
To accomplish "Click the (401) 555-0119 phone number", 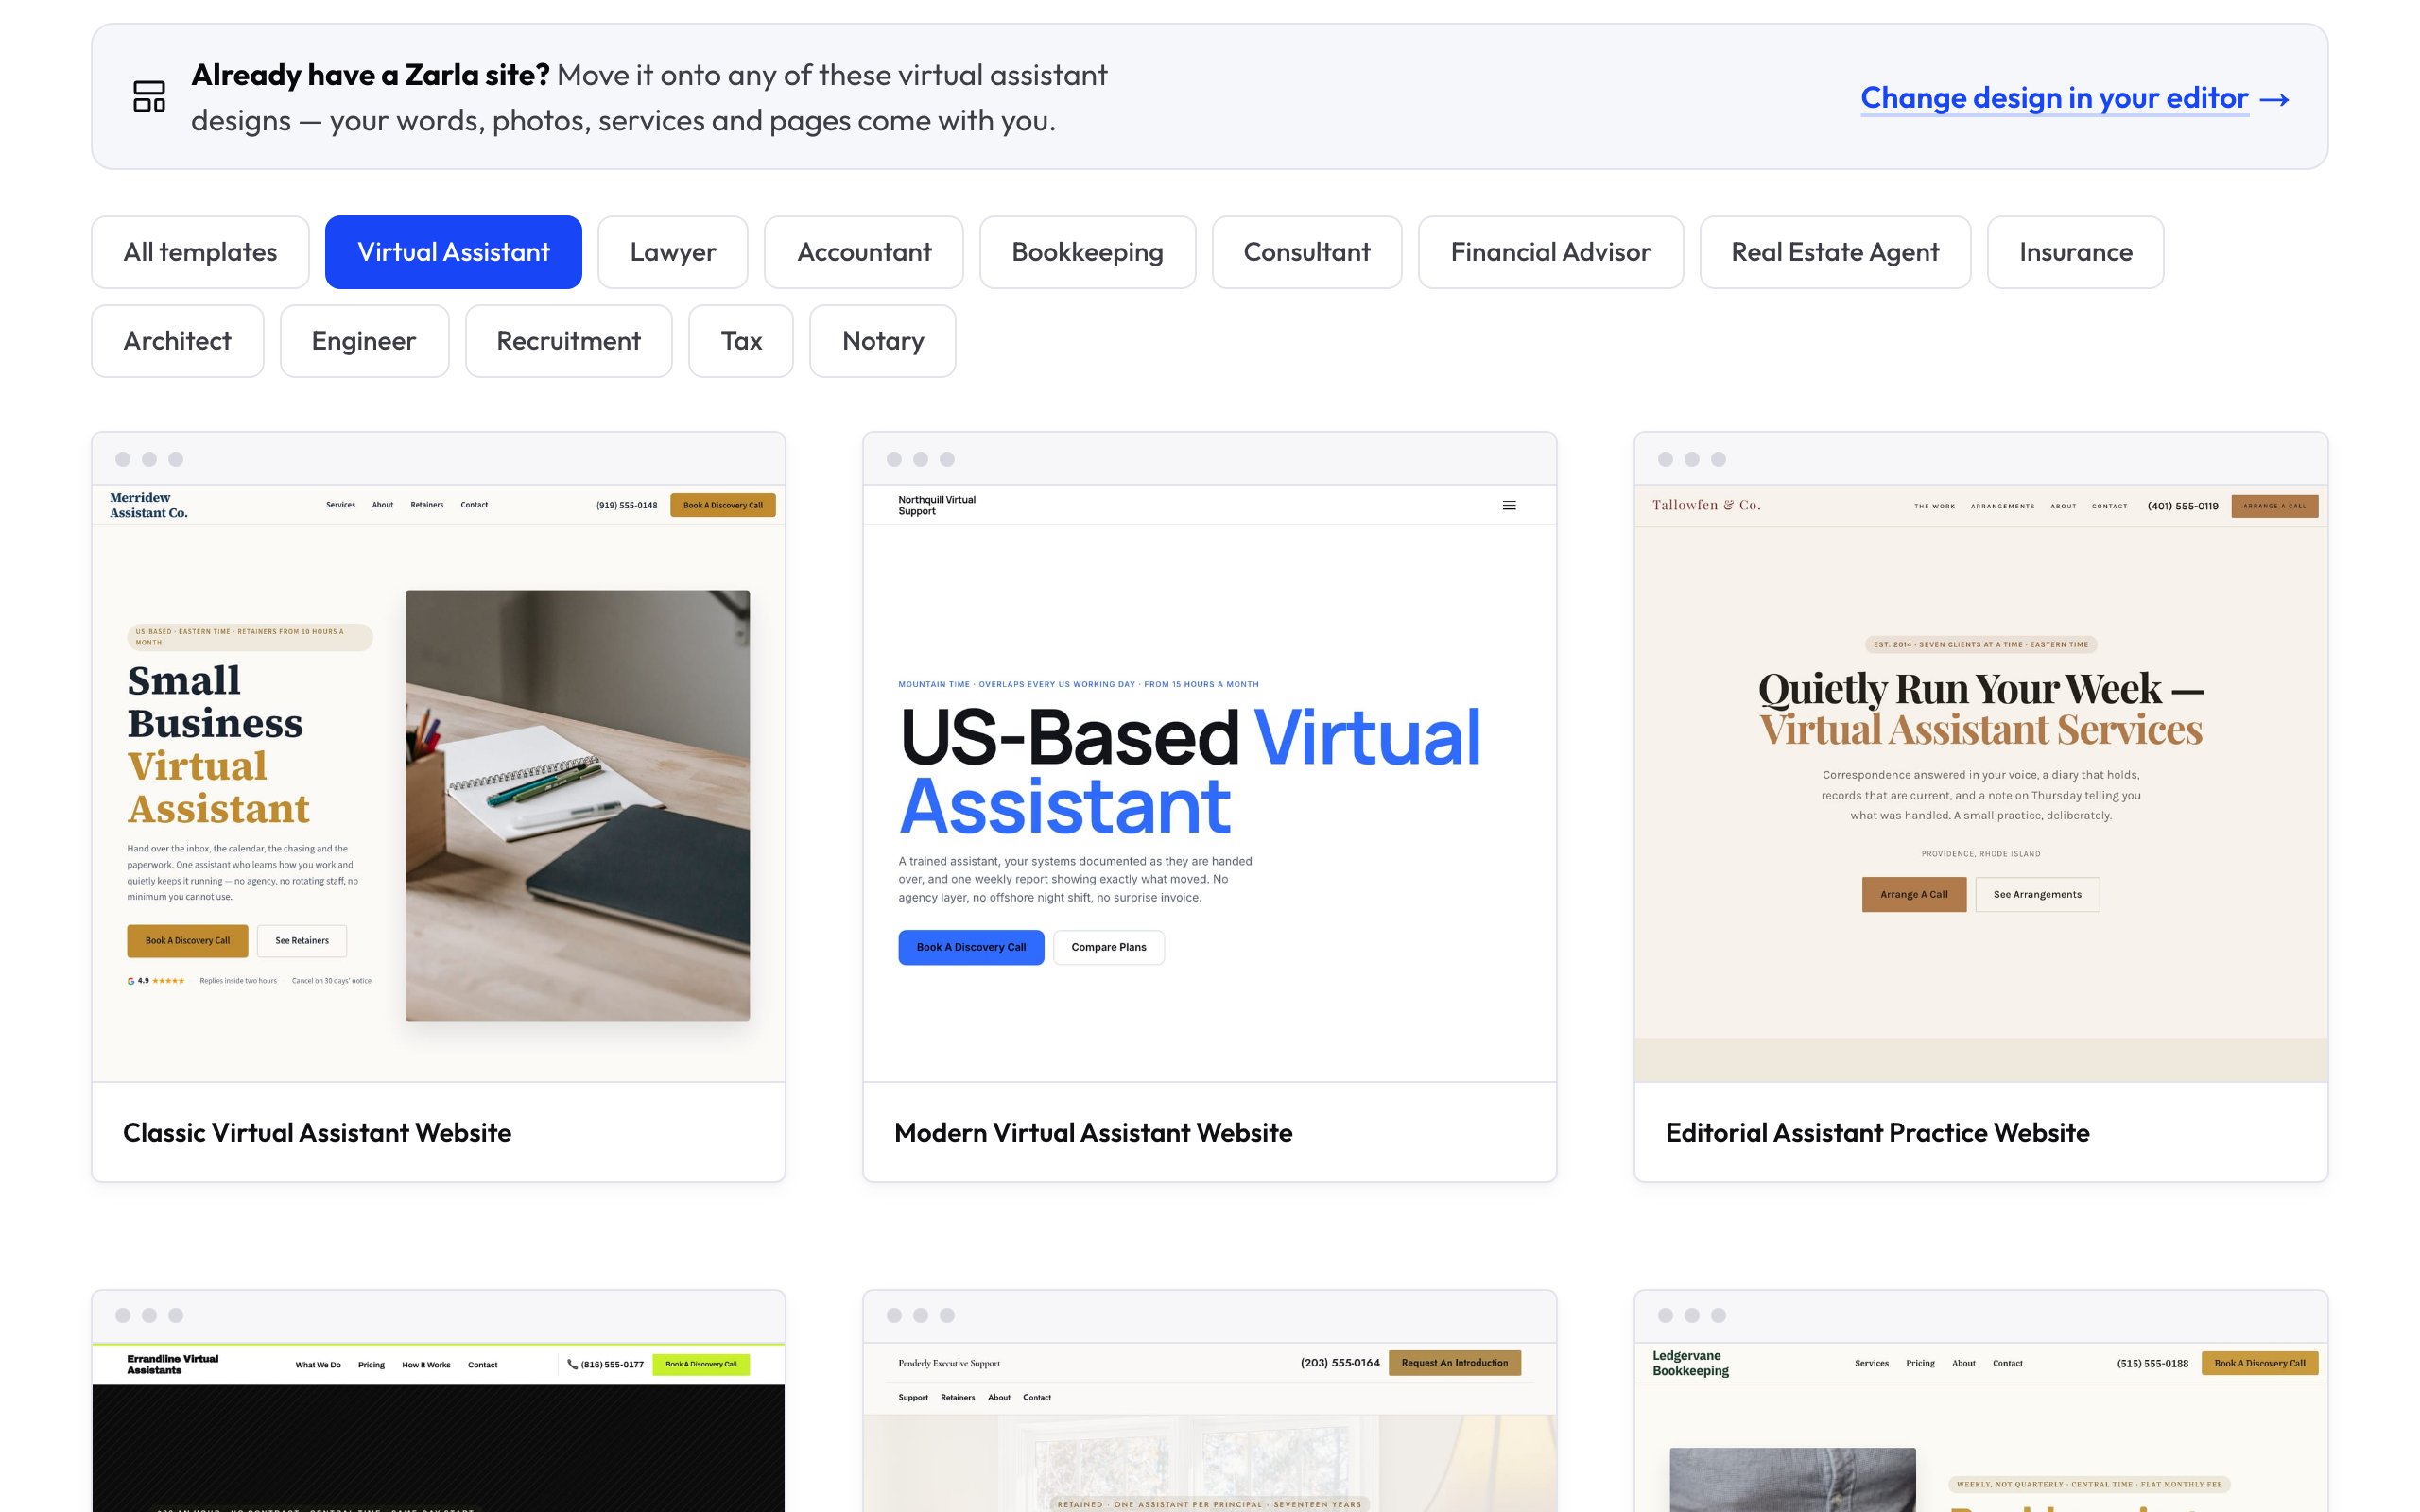I will [2182, 506].
